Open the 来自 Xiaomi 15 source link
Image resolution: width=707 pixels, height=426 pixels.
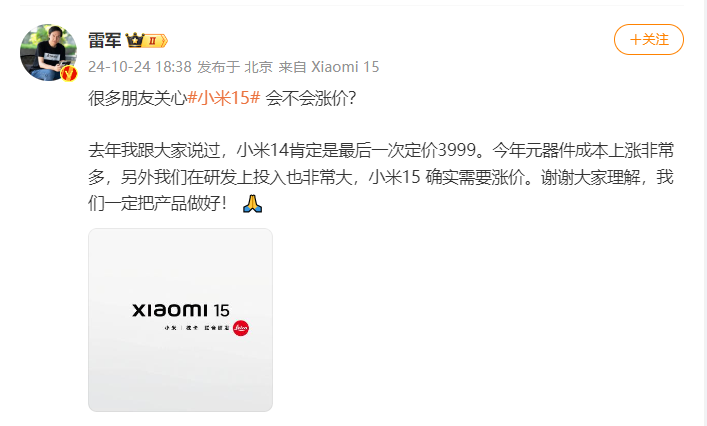(x=329, y=67)
